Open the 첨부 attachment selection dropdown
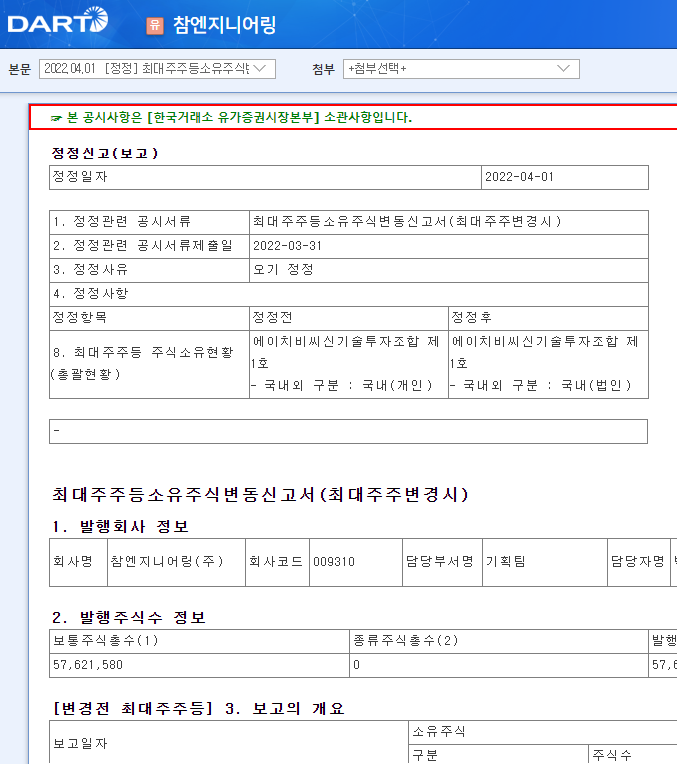Viewport: 677px width, 764px height. click(x=461, y=69)
